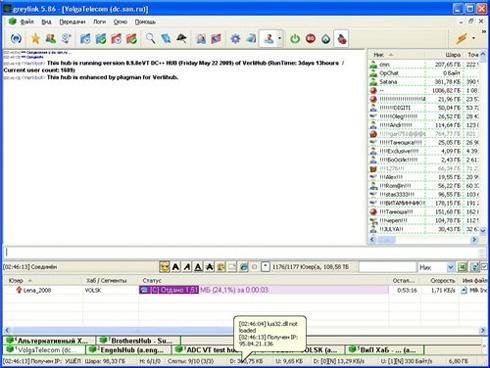Click the greylink cube icon in menu bar
The width and height of the screenshot is (490, 368).
tap(12, 21)
